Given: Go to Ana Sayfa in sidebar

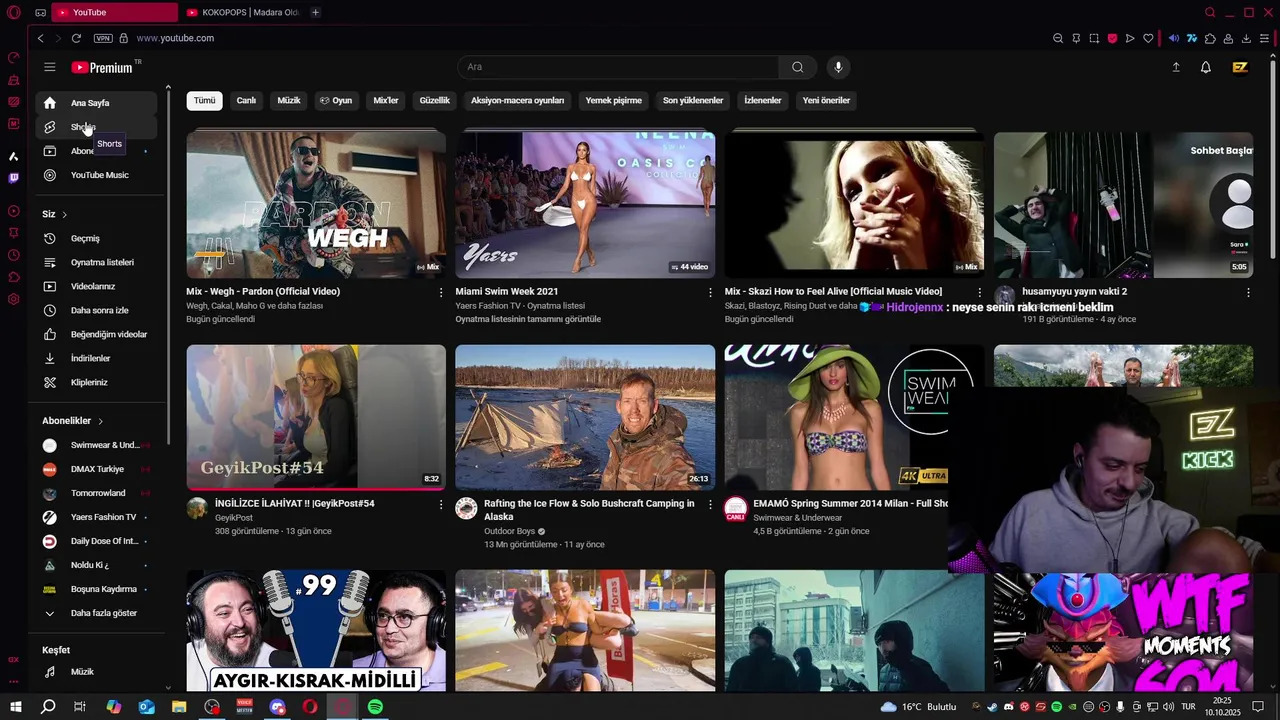Looking at the screenshot, I should click(97, 103).
